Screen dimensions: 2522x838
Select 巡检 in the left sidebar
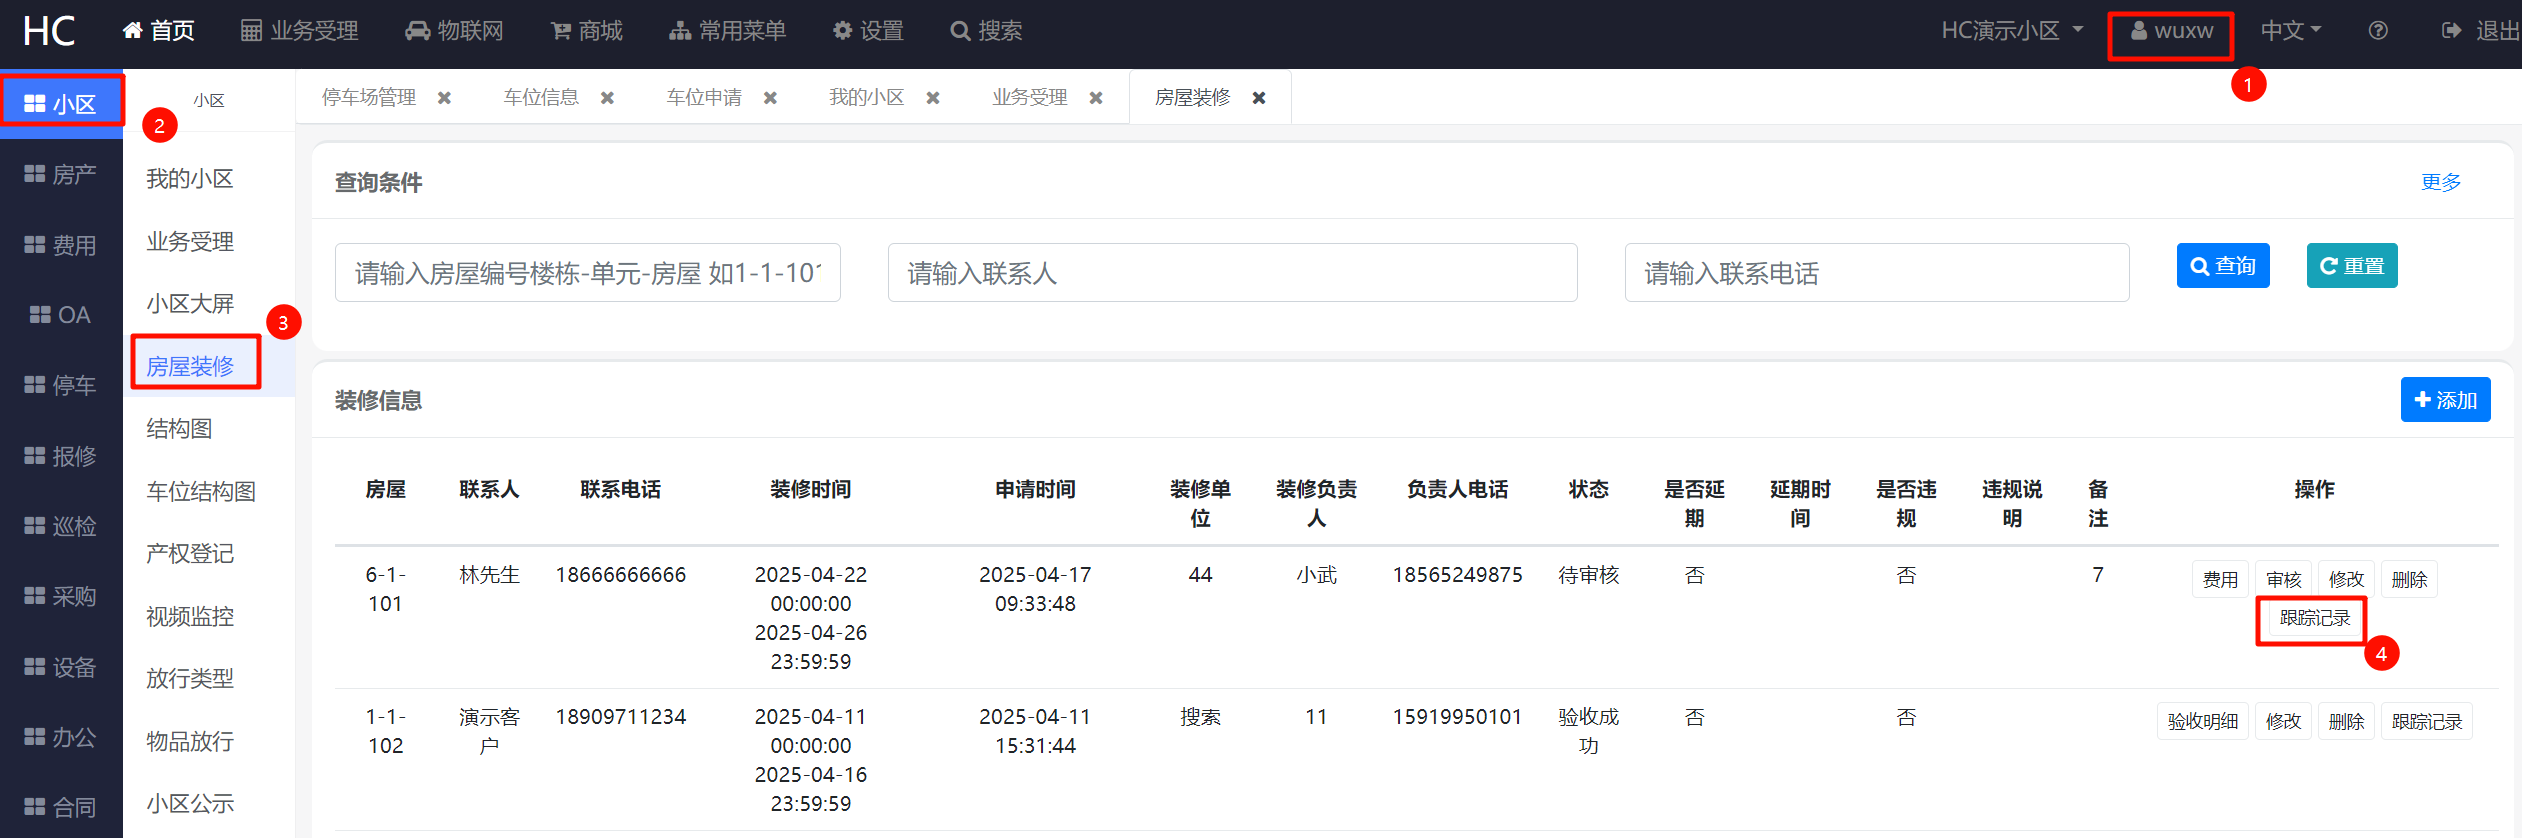pyautogui.click(x=61, y=526)
